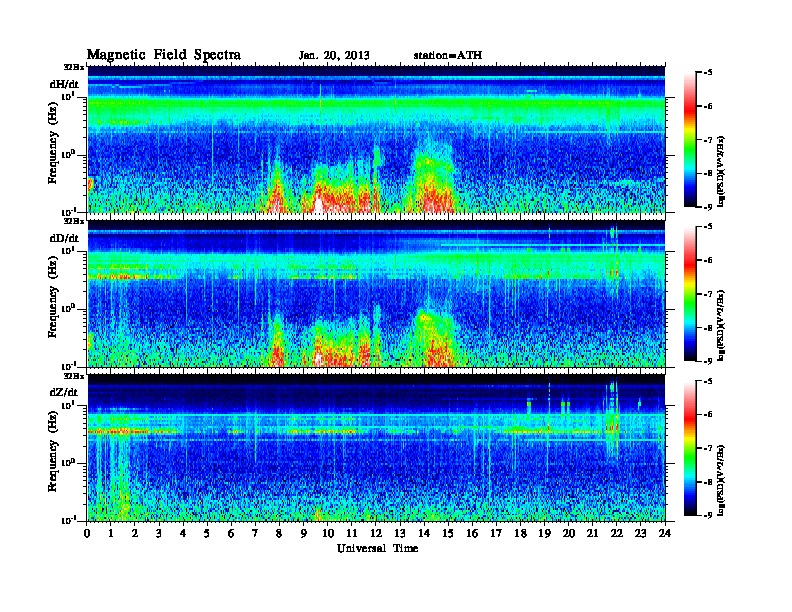Screen dimensions: 792x612
Task: Click the hour 6 tick label
Action: click(x=231, y=534)
